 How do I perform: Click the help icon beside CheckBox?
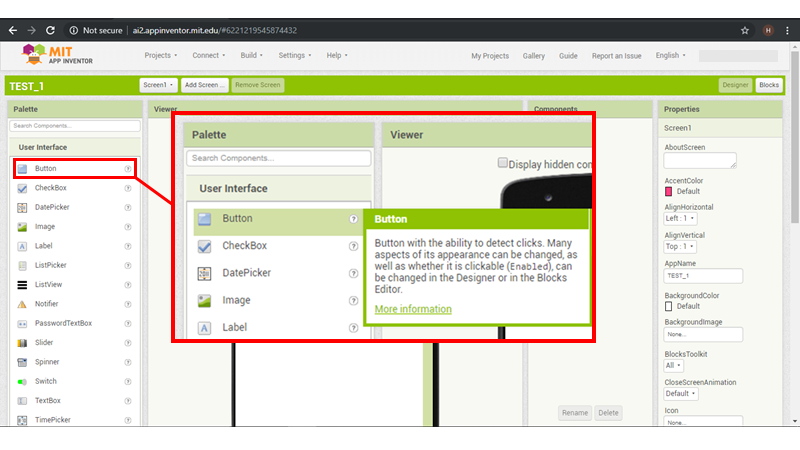(128, 188)
